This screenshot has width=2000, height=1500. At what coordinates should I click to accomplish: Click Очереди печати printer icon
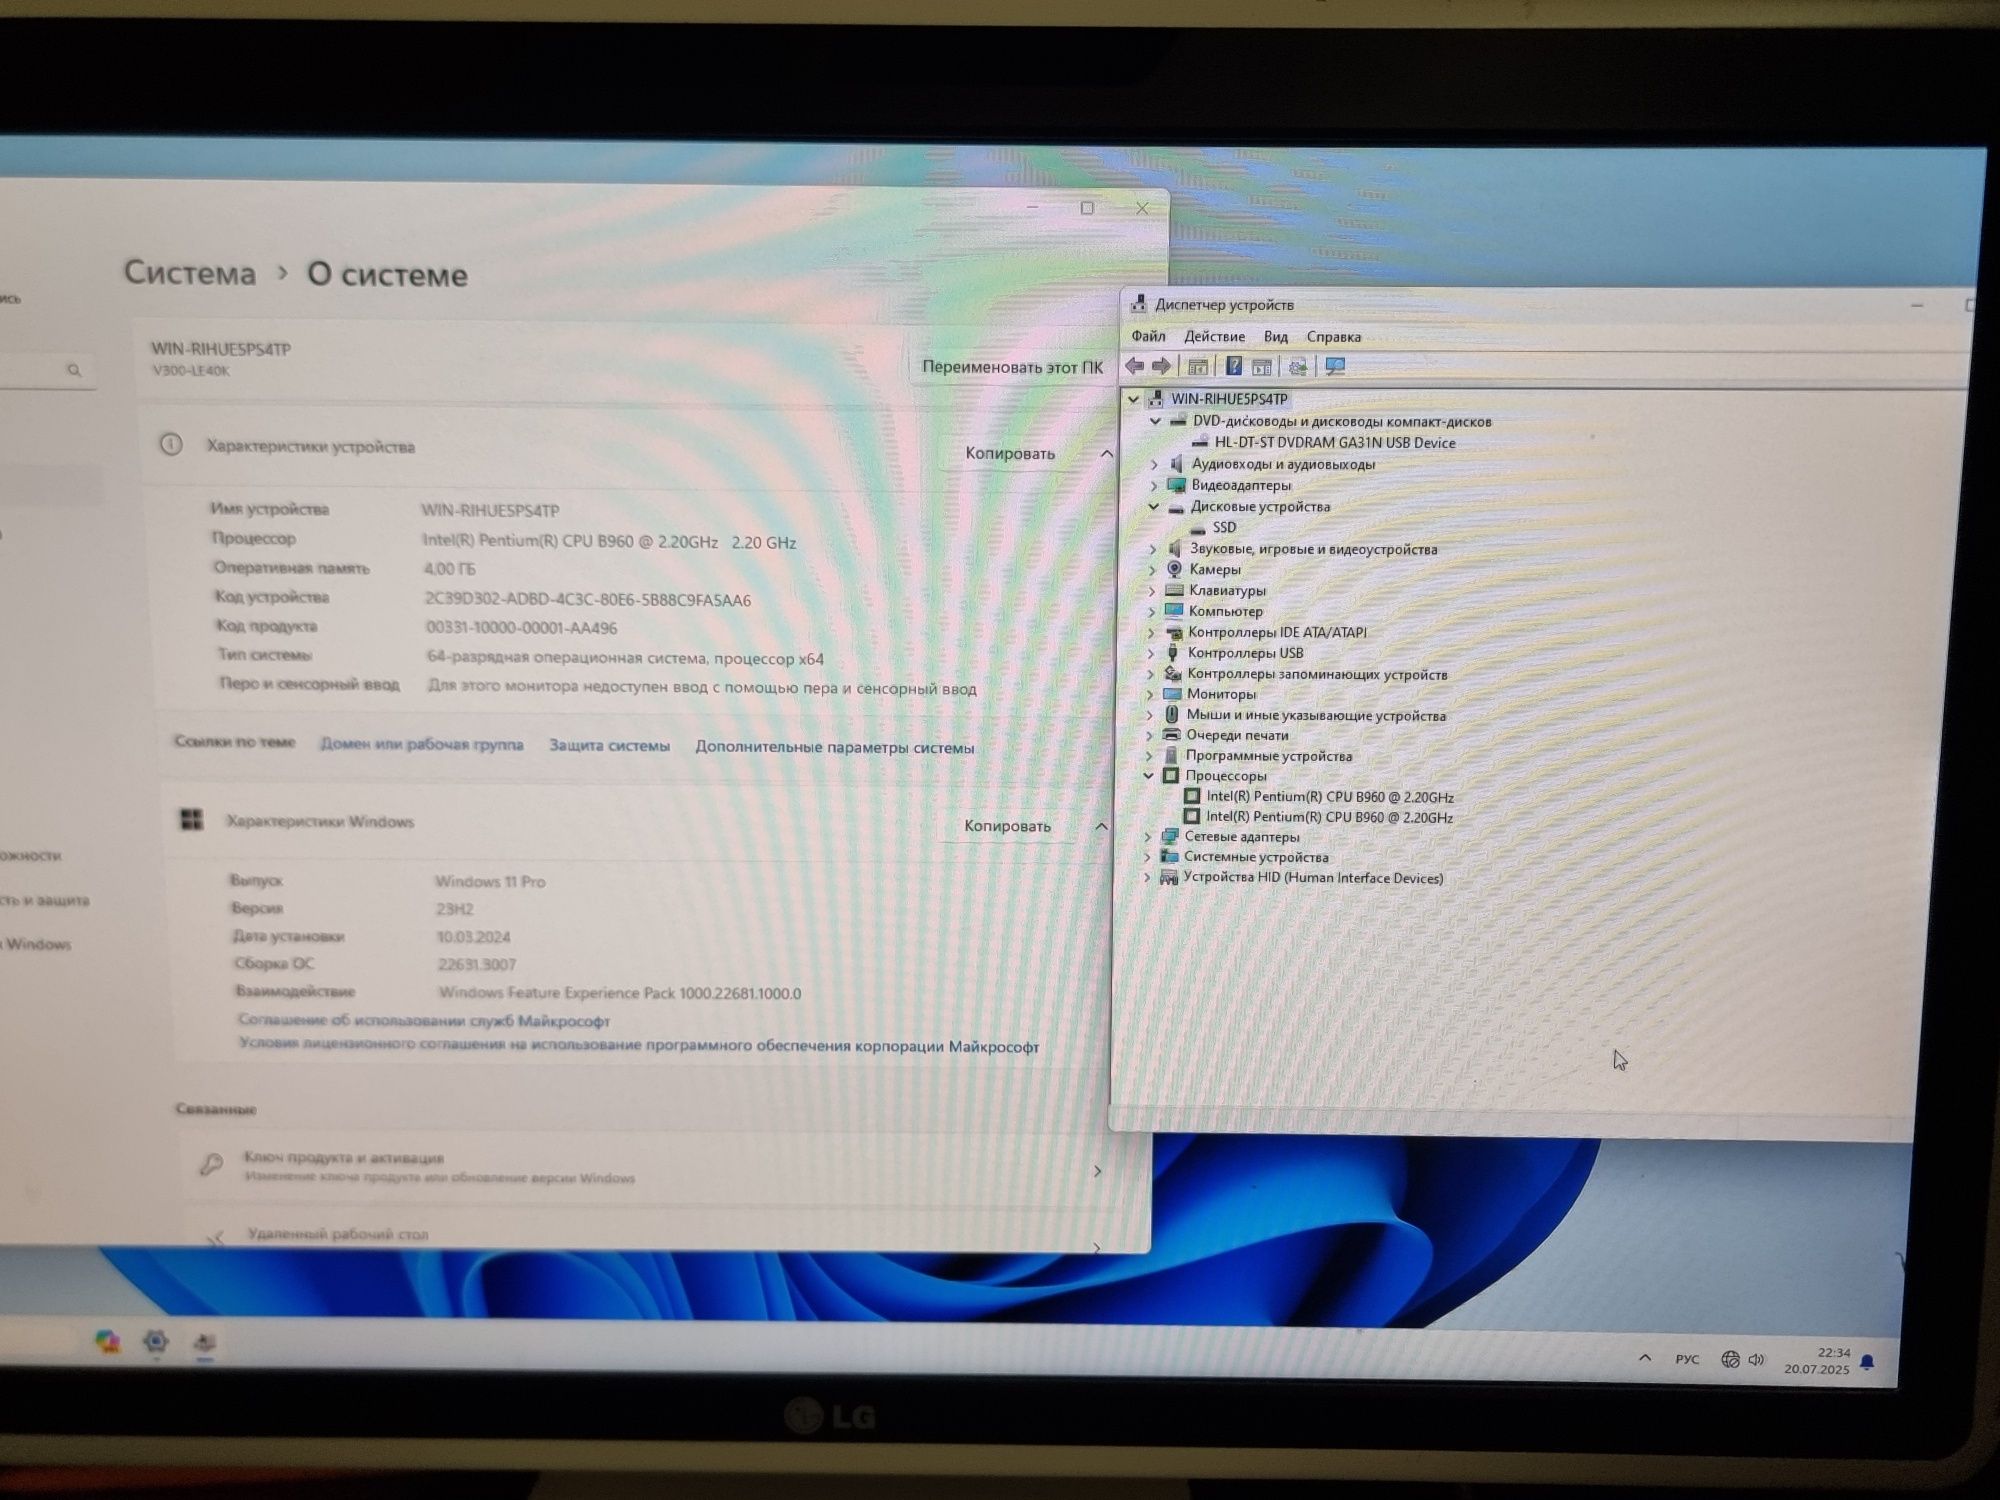point(1171,735)
